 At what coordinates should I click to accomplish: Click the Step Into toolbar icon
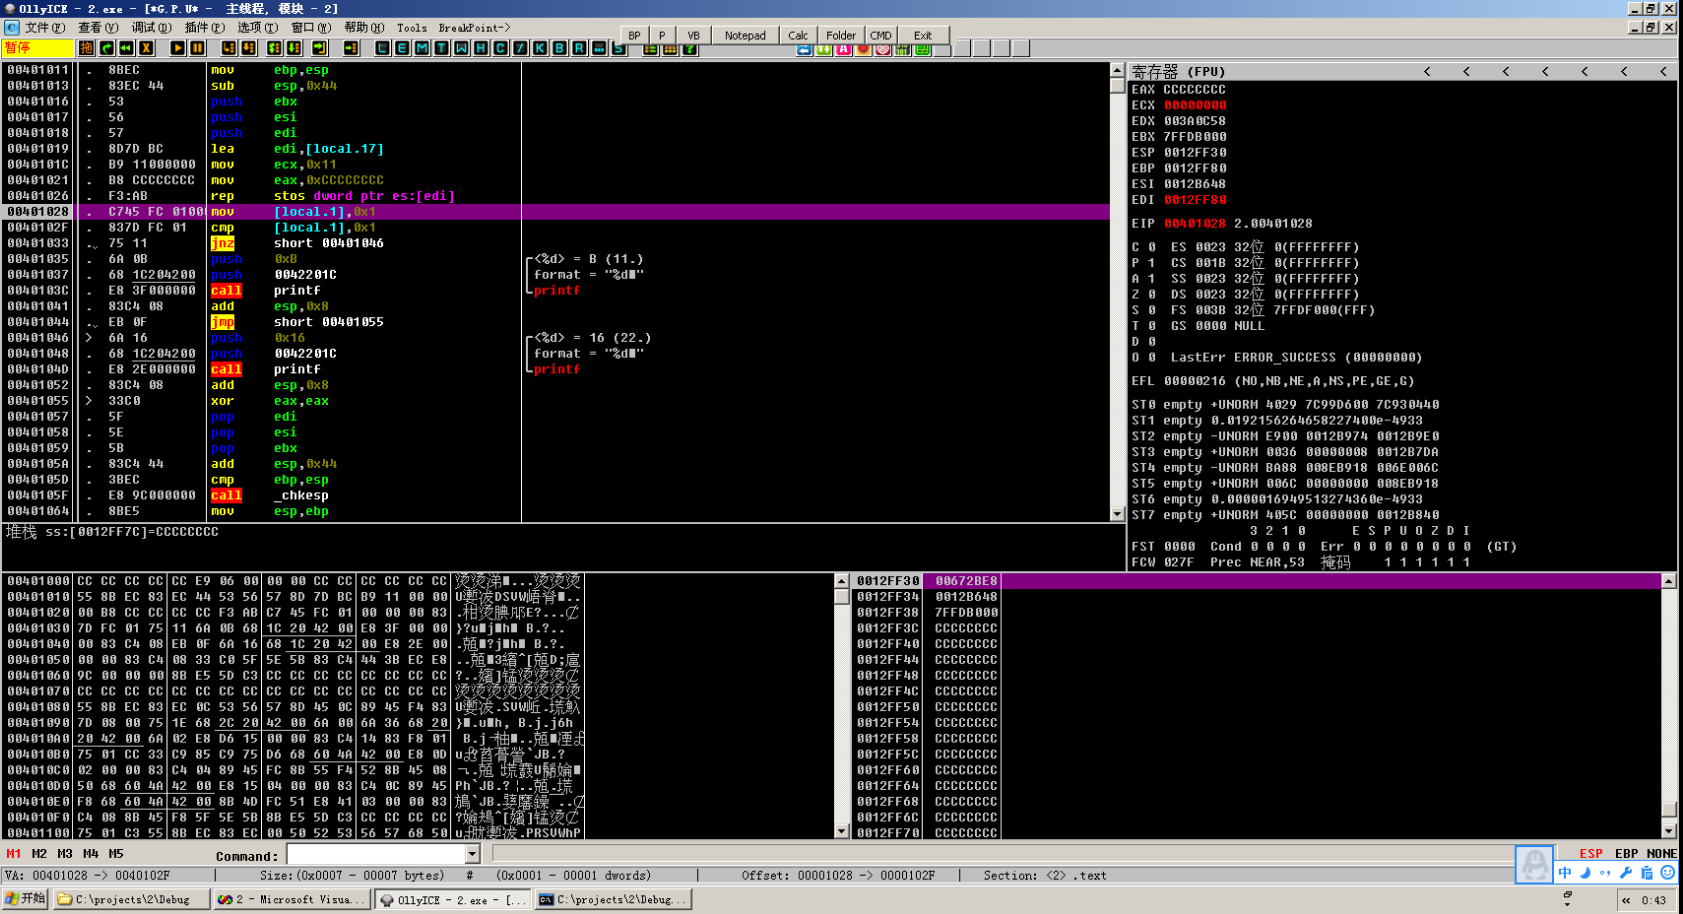coord(229,48)
